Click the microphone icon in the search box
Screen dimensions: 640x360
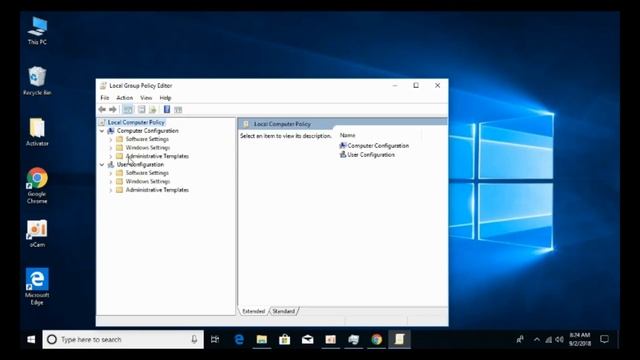194,339
